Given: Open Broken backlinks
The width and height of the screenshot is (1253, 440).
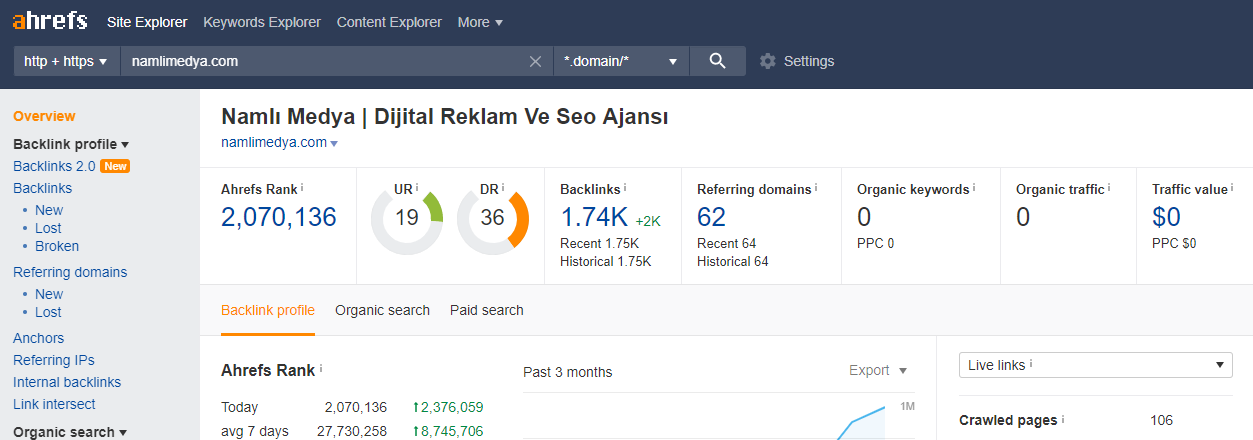Looking at the screenshot, I should pyautogui.click(x=57, y=246).
